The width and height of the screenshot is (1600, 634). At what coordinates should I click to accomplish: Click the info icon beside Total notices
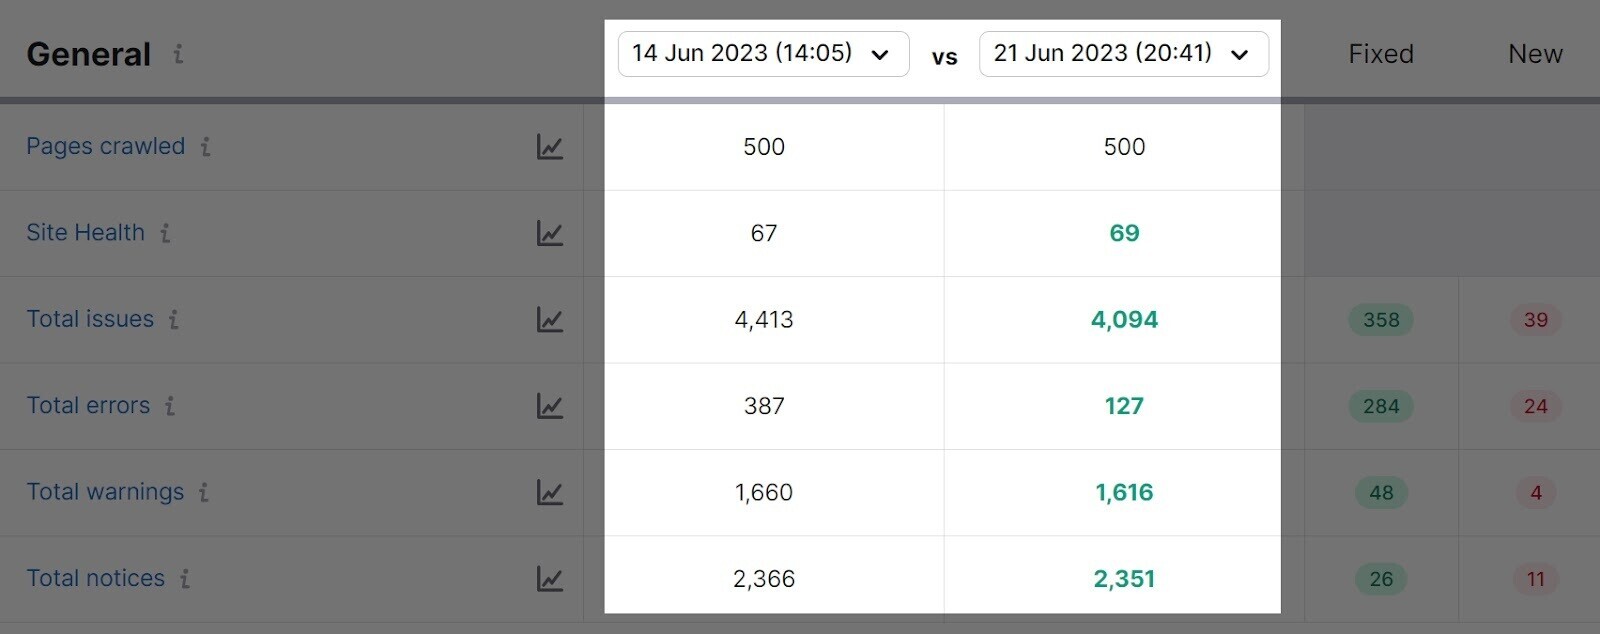[186, 578]
